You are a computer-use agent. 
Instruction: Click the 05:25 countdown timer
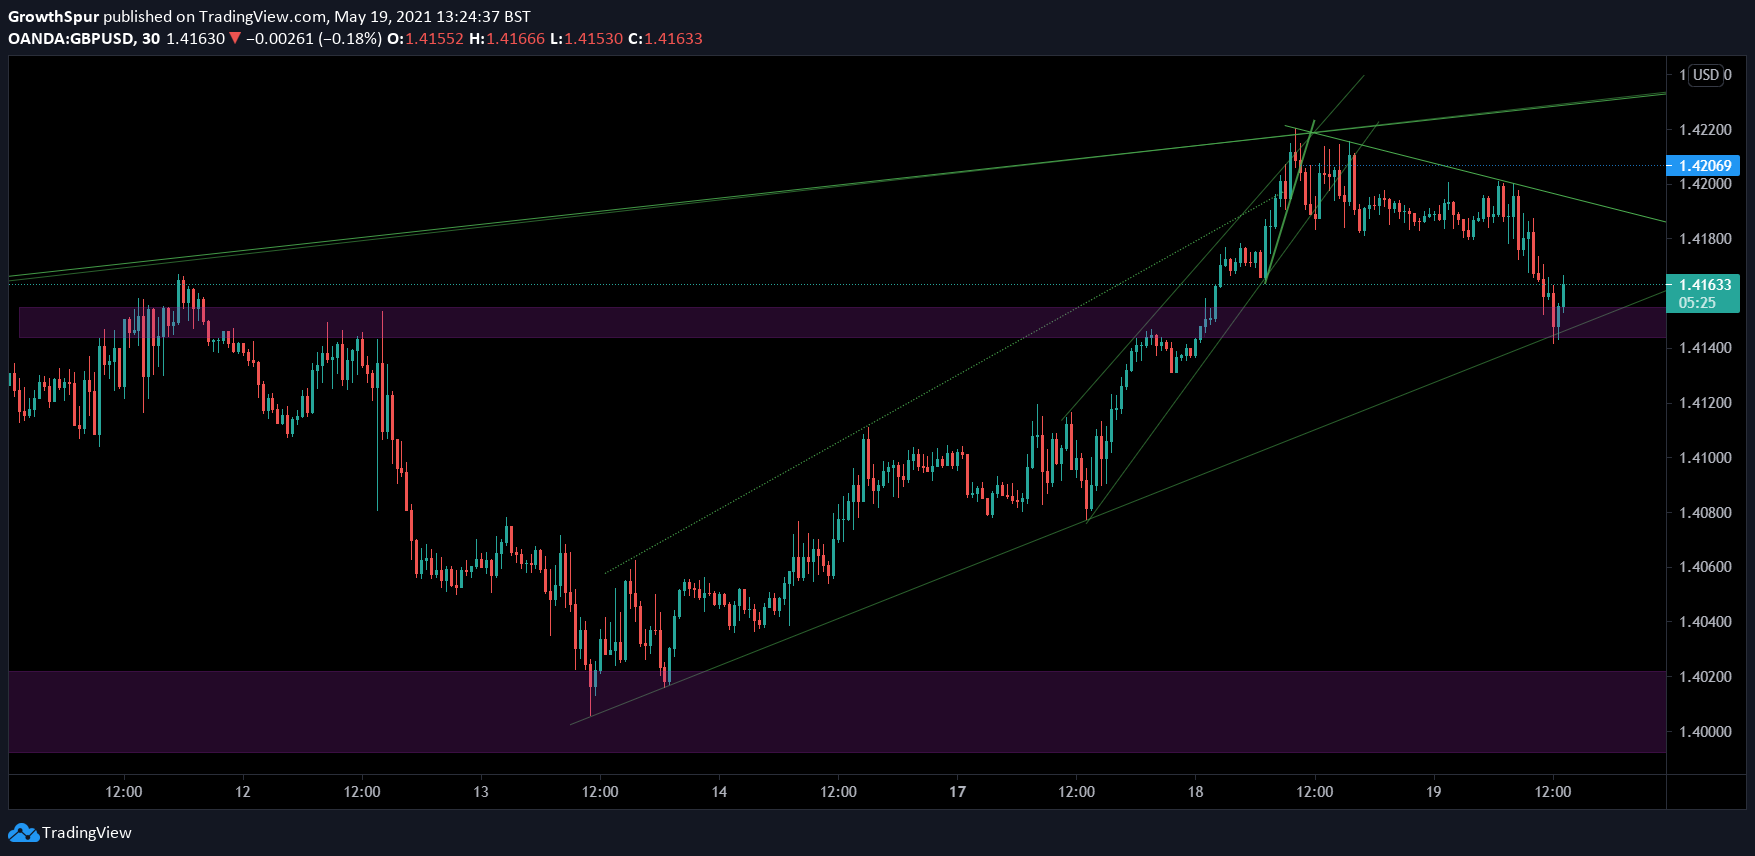click(1697, 303)
